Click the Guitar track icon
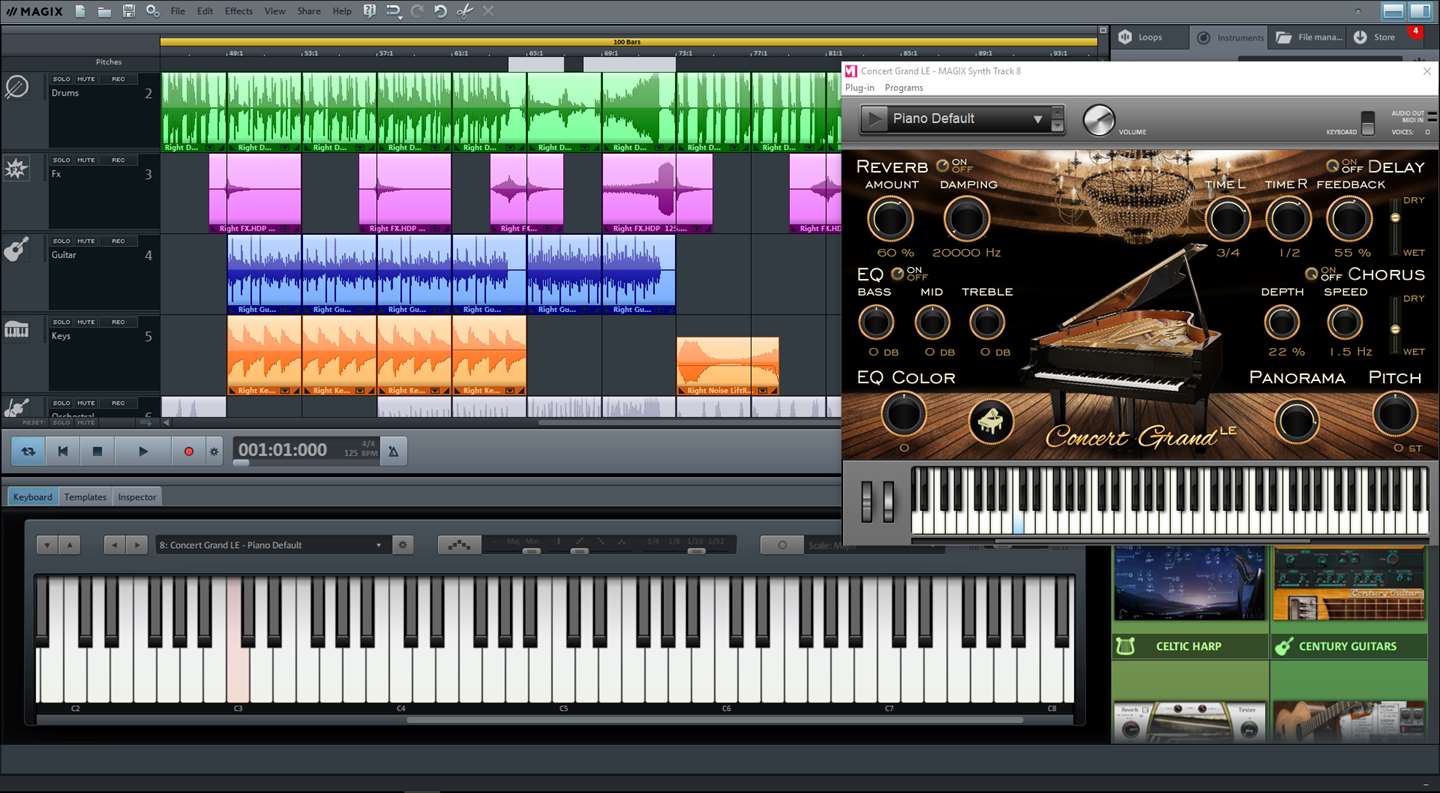The width and height of the screenshot is (1440, 793). pos(16,250)
